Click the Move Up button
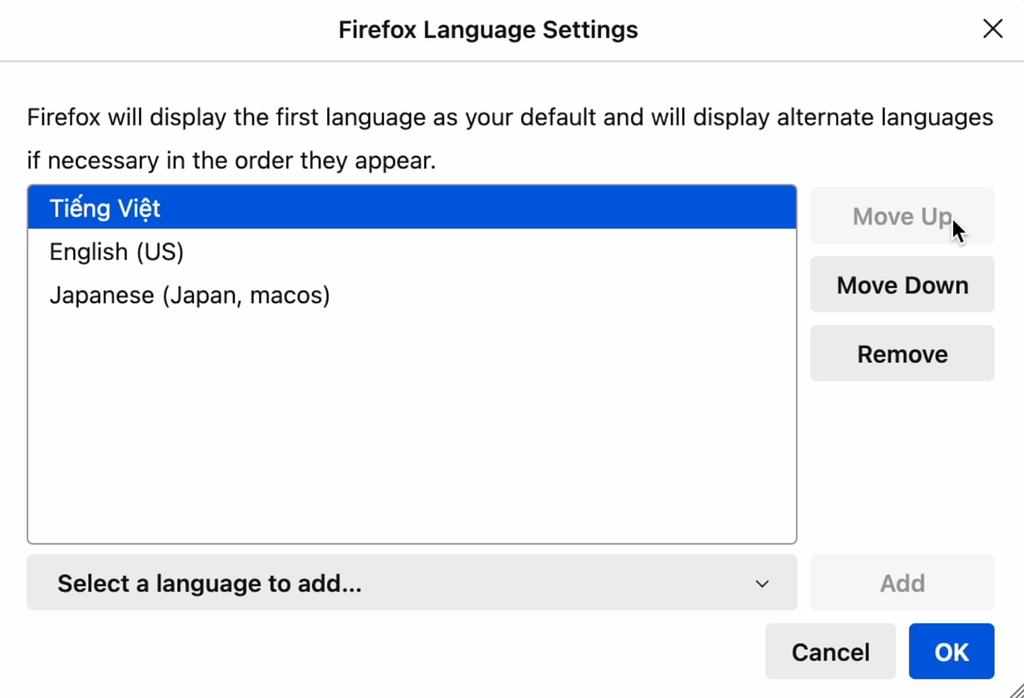Viewport: 1024px width, 698px height. pos(902,216)
